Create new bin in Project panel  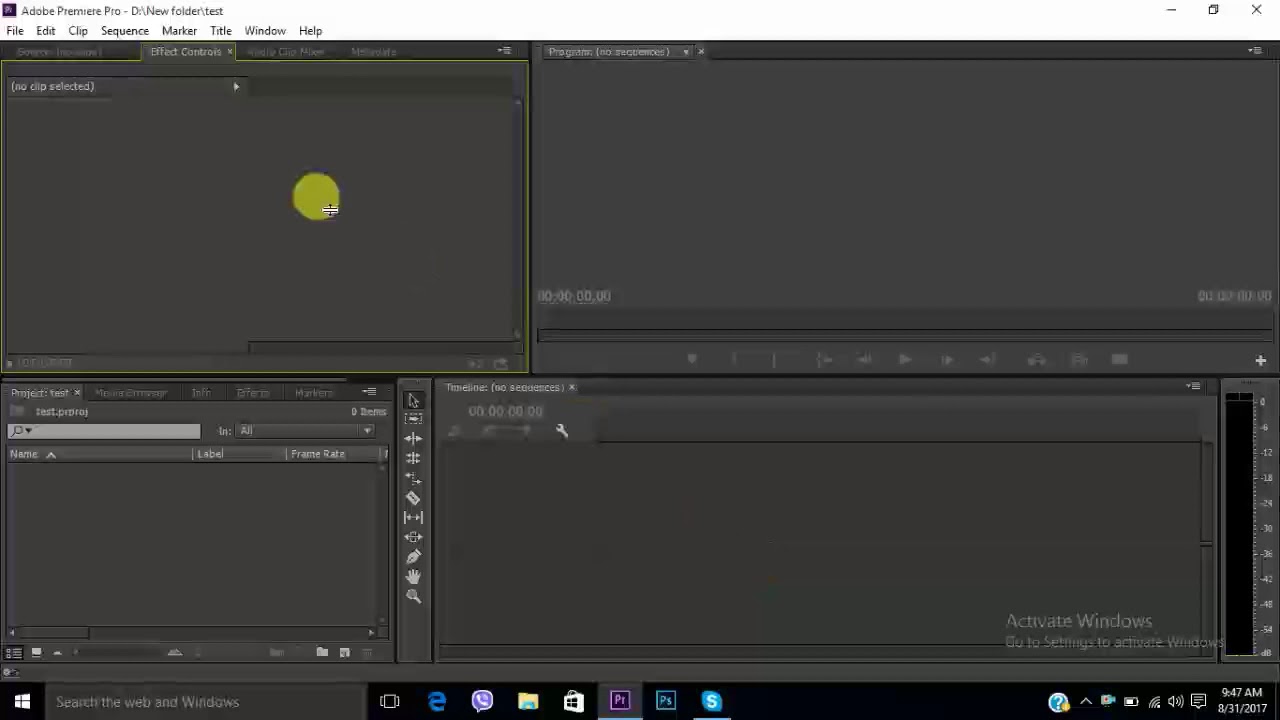(x=322, y=653)
